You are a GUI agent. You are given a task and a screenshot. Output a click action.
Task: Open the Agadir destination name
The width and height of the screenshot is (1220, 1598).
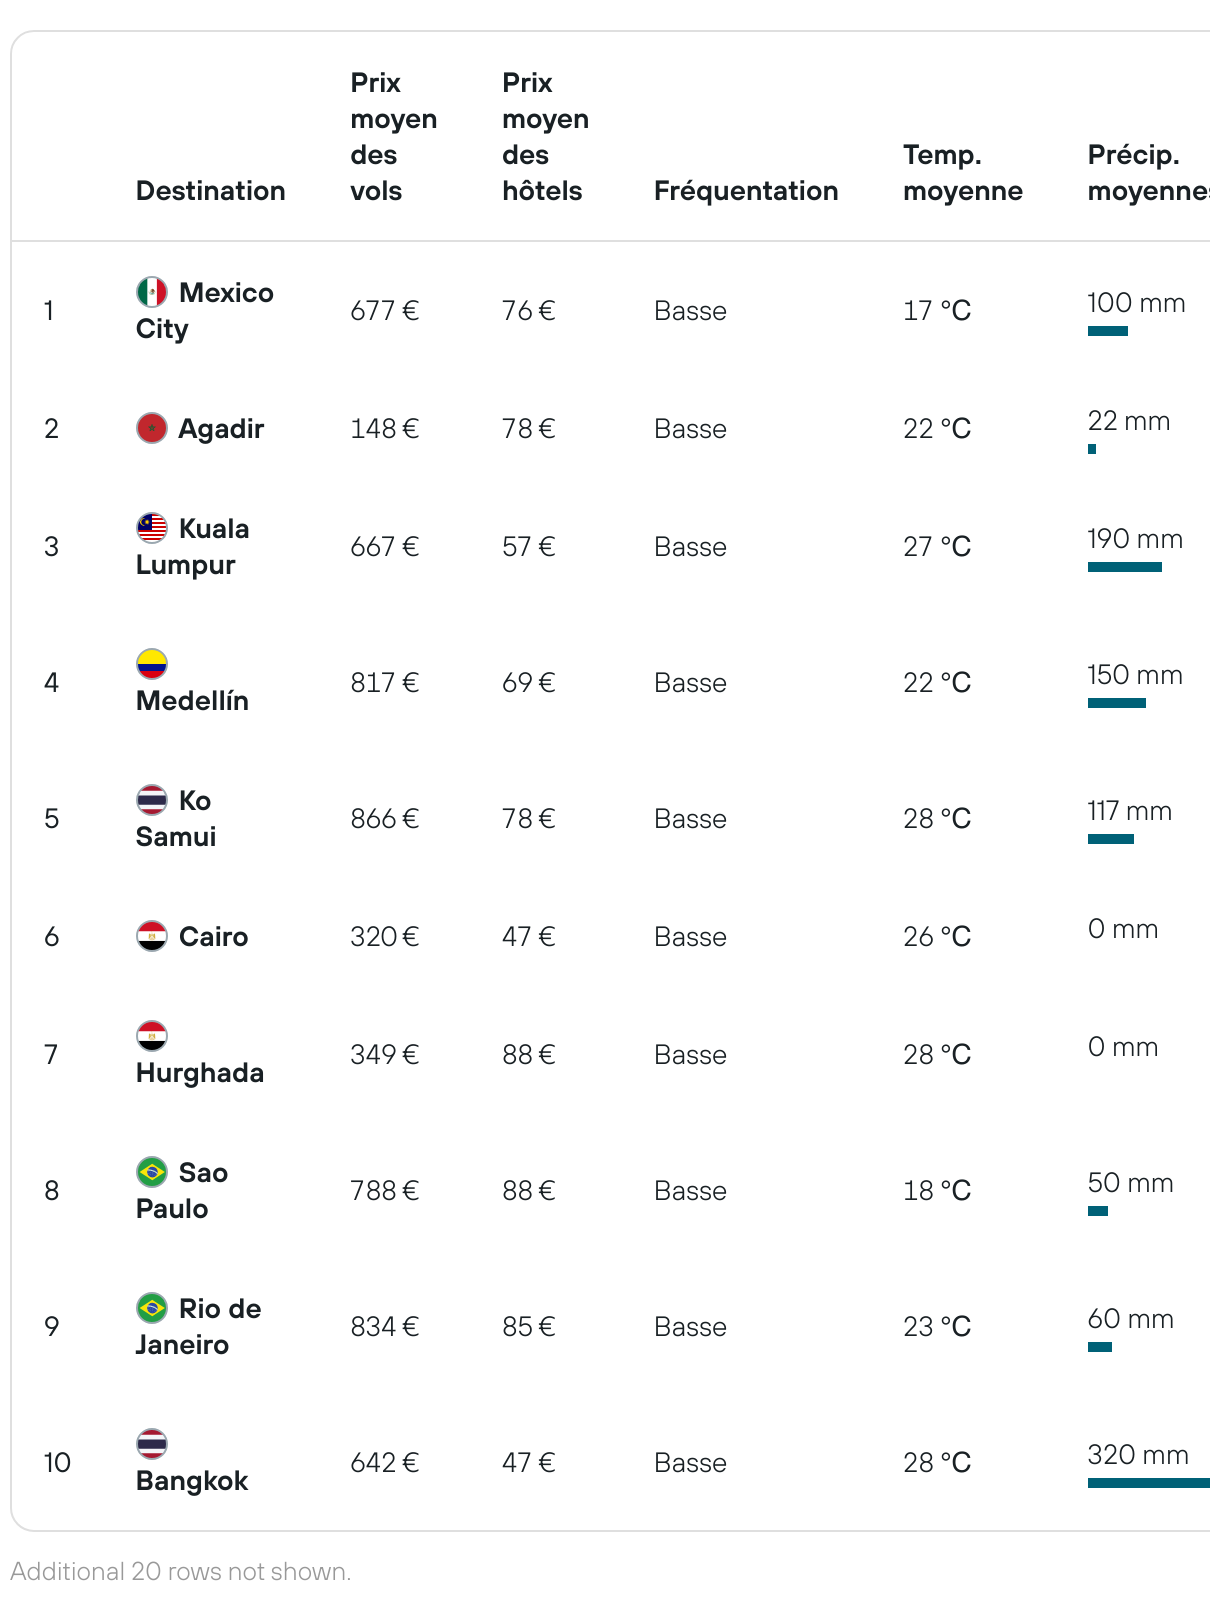[221, 429]
